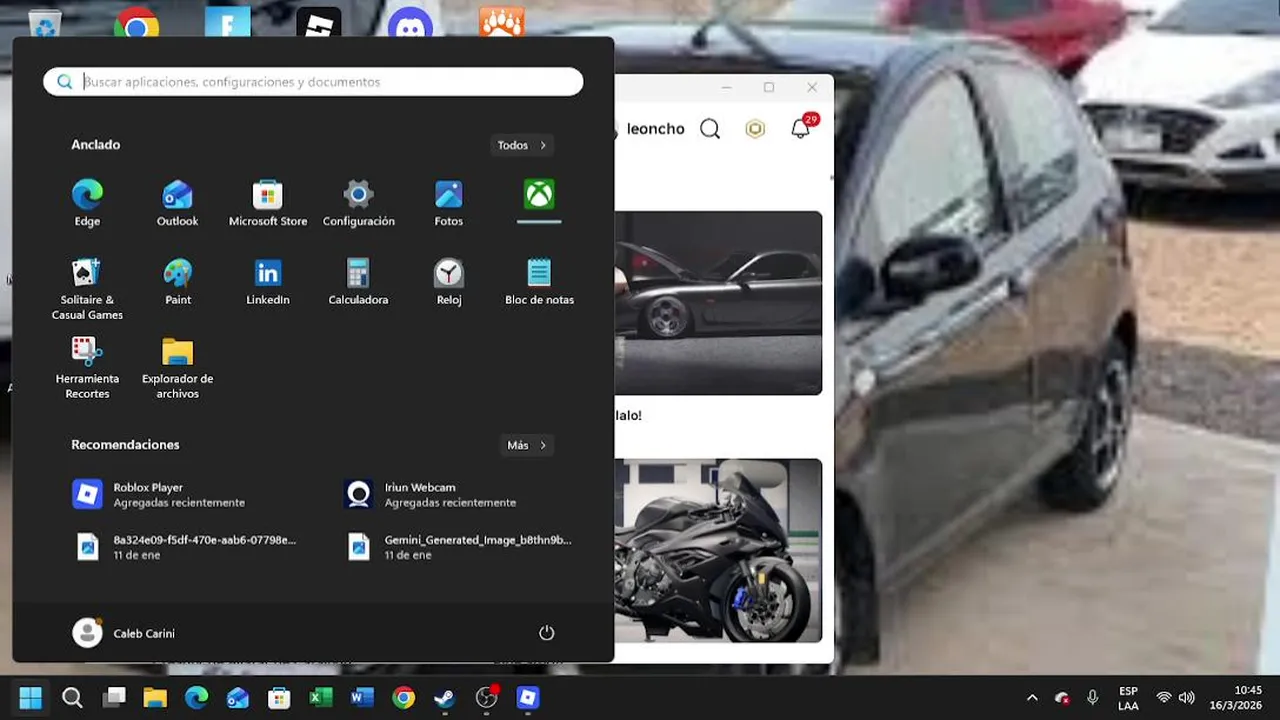1280x720 pixels.
Task: Open LinkedIn pinned app
Action: (x=268, y=282)
